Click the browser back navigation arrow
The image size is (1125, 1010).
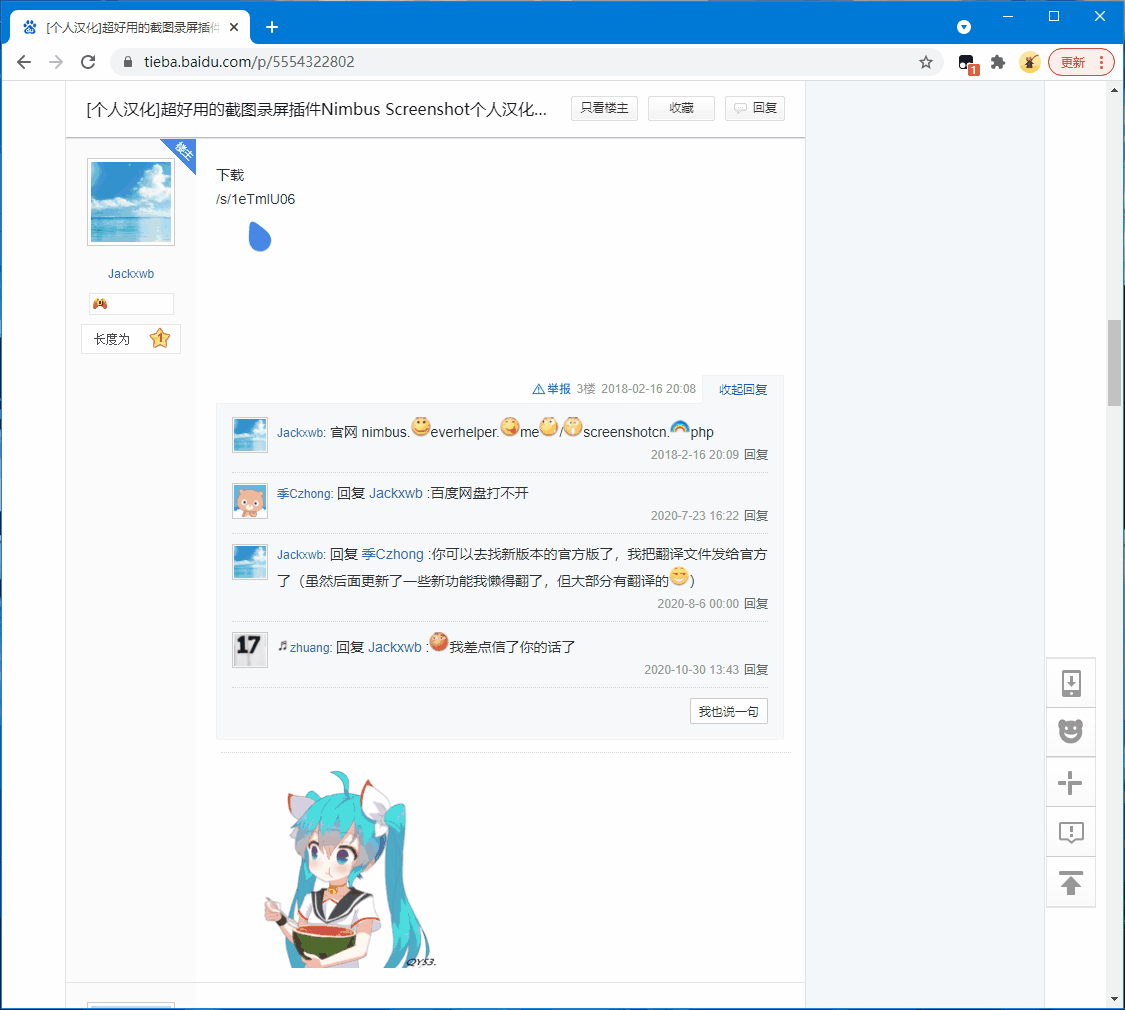pyautogui.click(x=24, y=61)
